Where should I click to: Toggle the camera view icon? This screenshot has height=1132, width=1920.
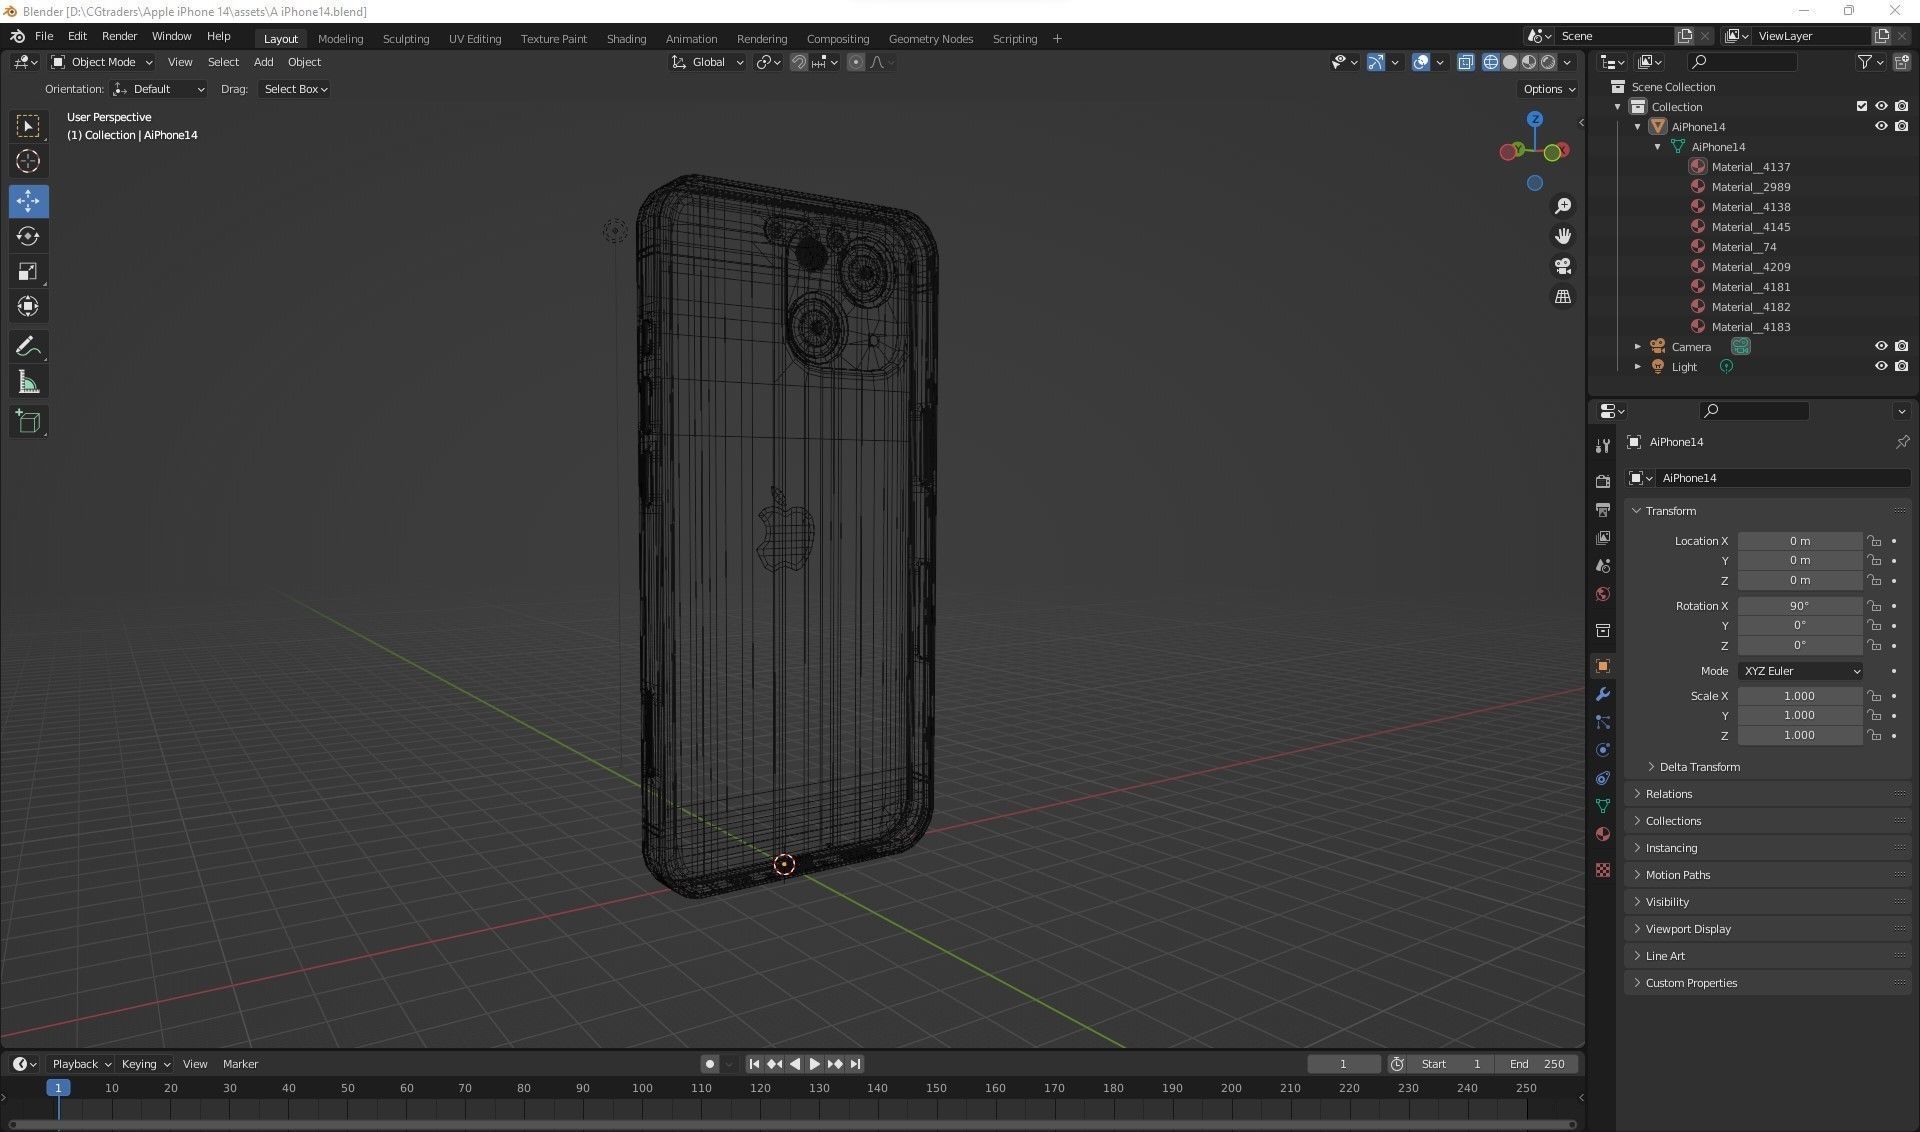1562,266
